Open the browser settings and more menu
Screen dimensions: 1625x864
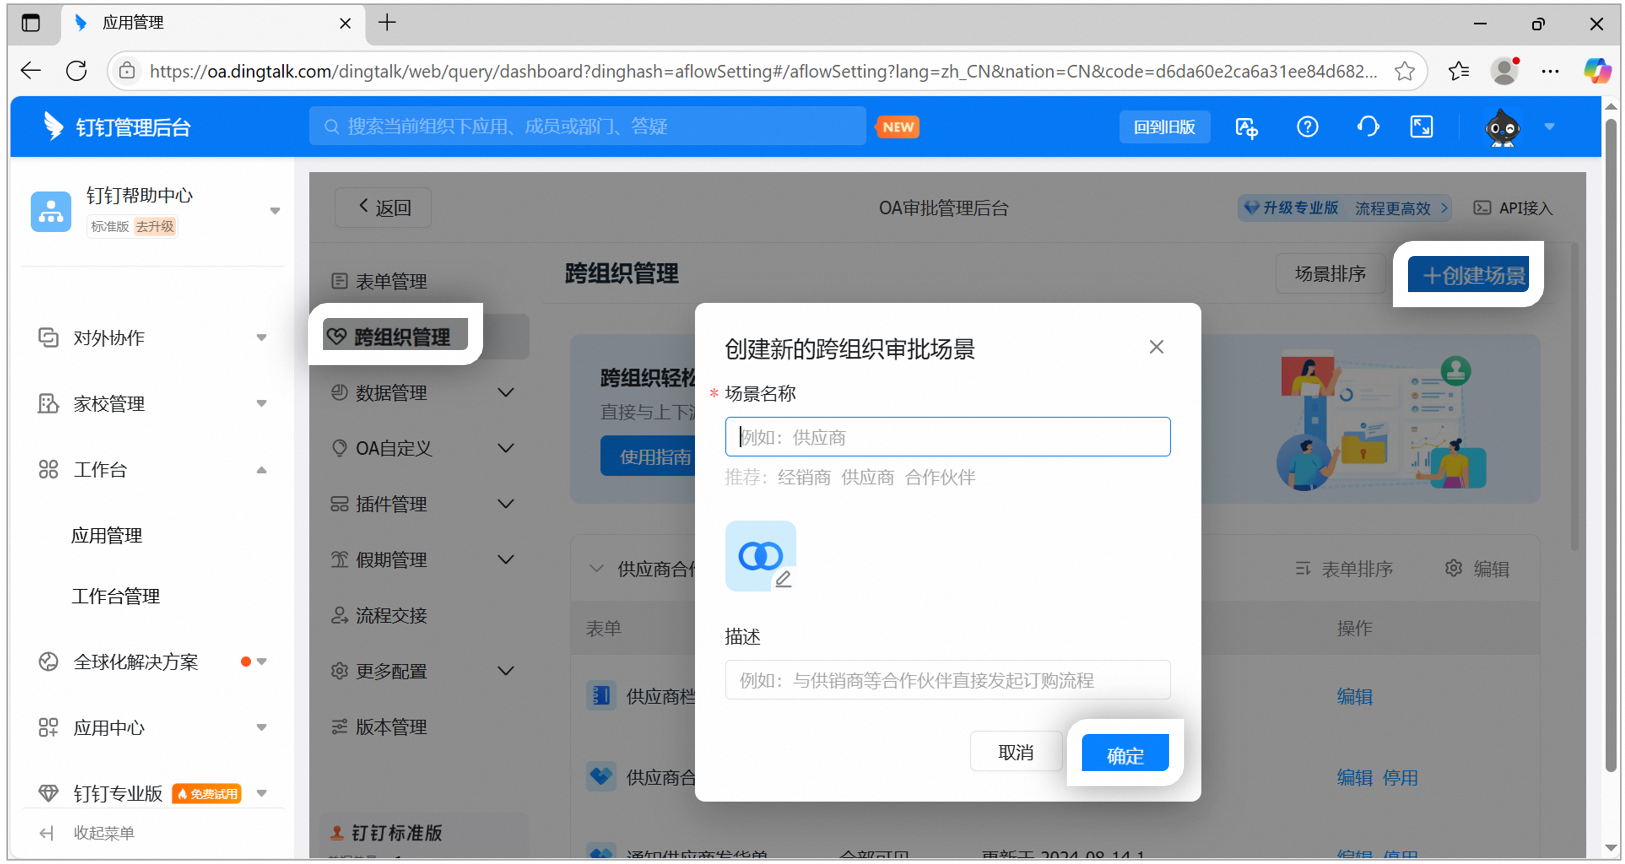click(1550, 71)
